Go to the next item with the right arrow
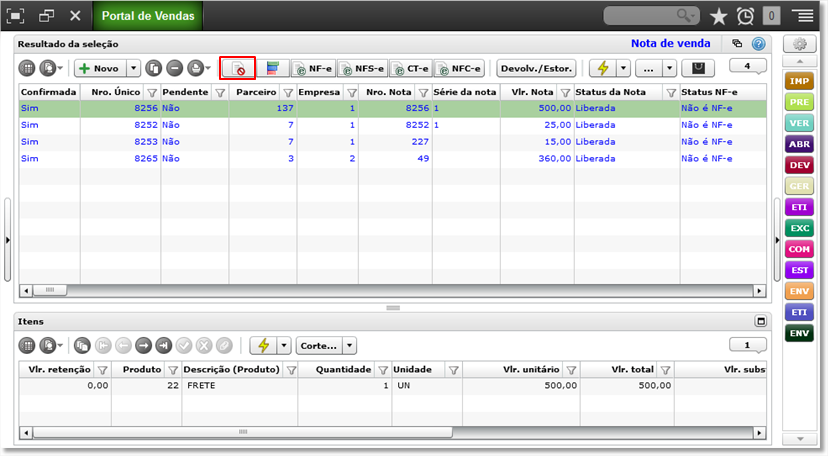Image resolution: width=828 pixels, height=456 pixels. (x=143, y=346)
